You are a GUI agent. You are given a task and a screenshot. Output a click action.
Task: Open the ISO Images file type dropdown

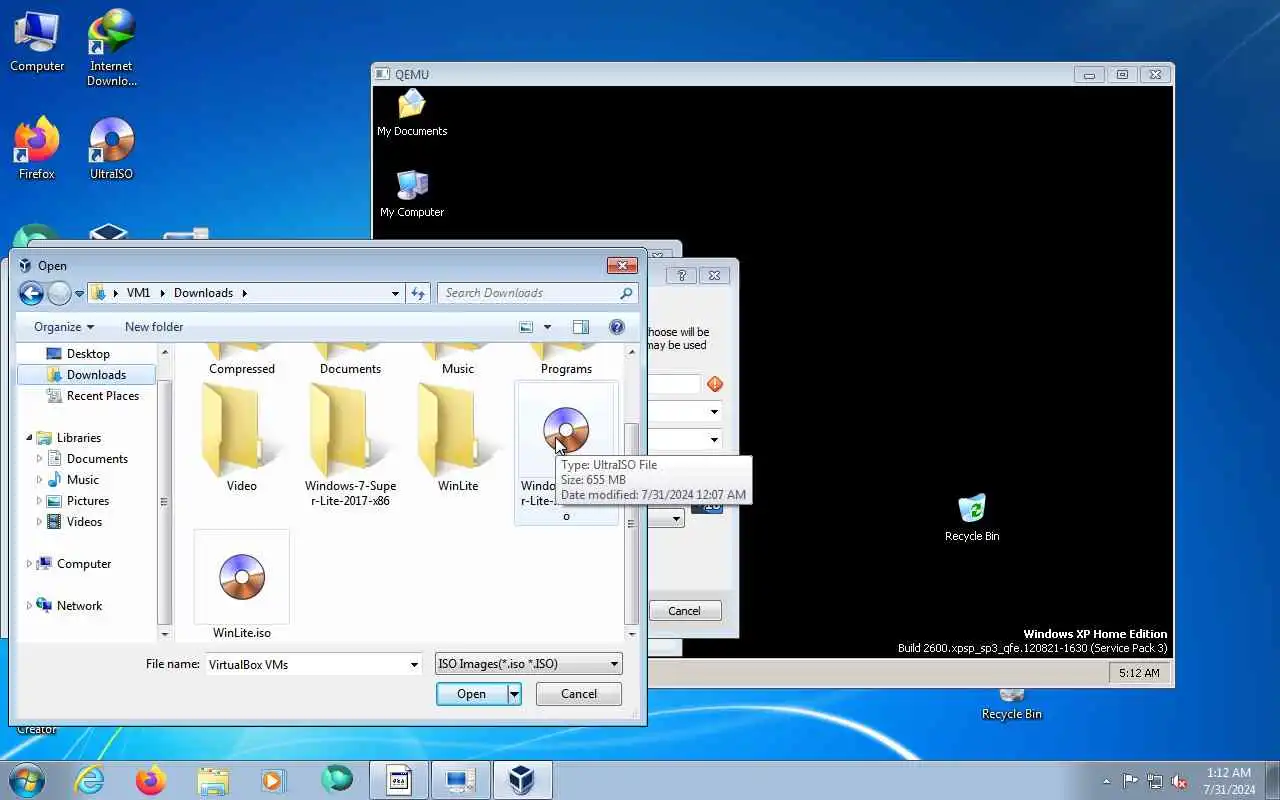pyautogui.click(x=528, y=664)
